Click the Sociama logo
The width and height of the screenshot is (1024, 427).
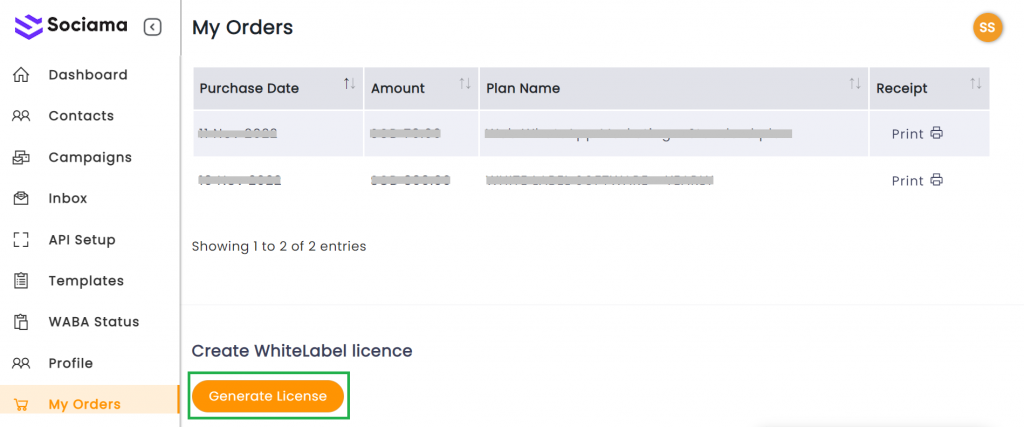coord(70,26)
